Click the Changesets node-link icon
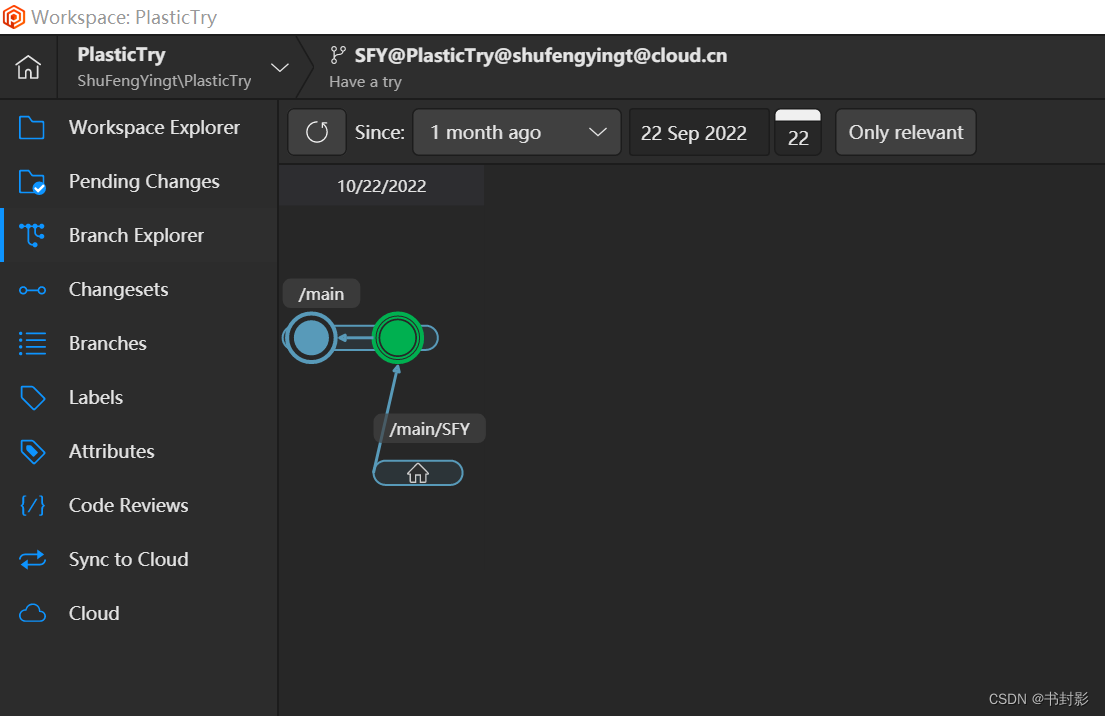The width and height of the screenshot is (1105, 716). (32, 290)
